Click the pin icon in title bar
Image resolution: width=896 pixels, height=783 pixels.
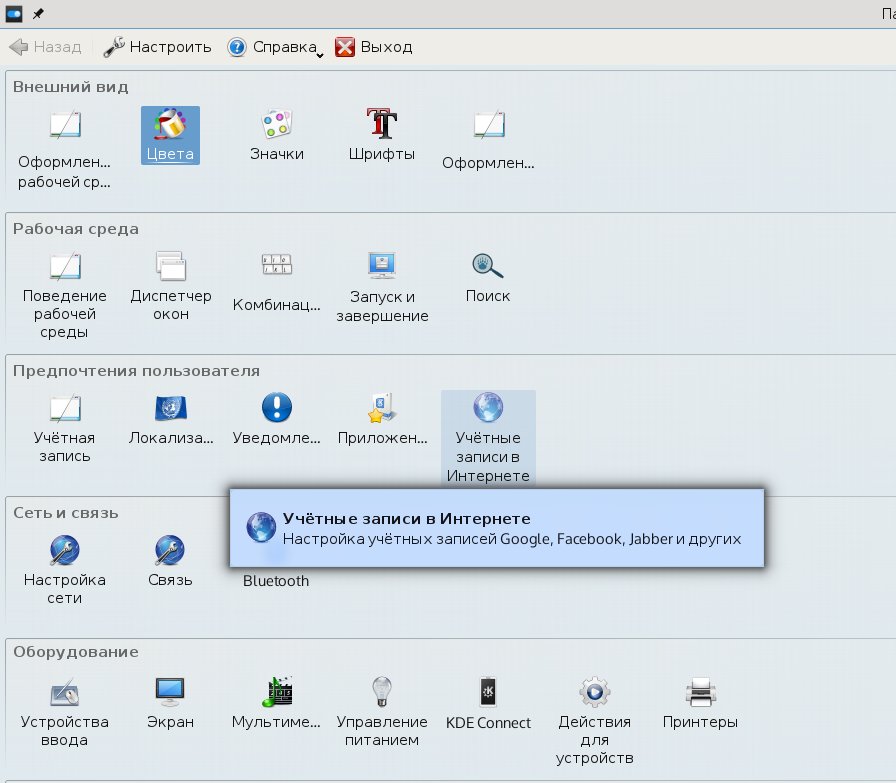(38, 14)
